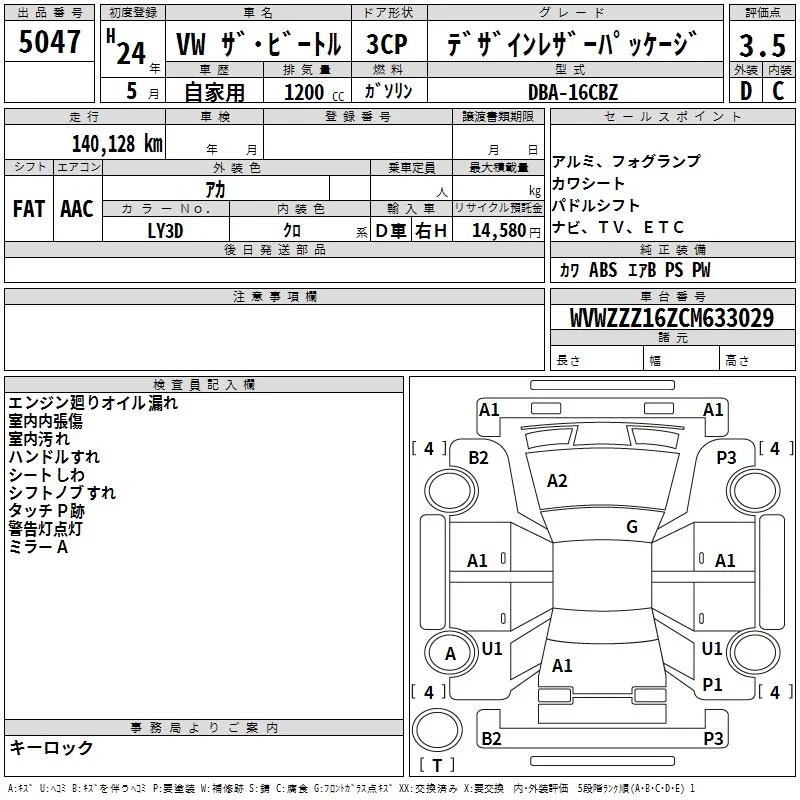Image resolution: width=800 pixels, height=800 pixels.
Task: Click inspector note シフトノブすれ
Action: pos(62,493)
